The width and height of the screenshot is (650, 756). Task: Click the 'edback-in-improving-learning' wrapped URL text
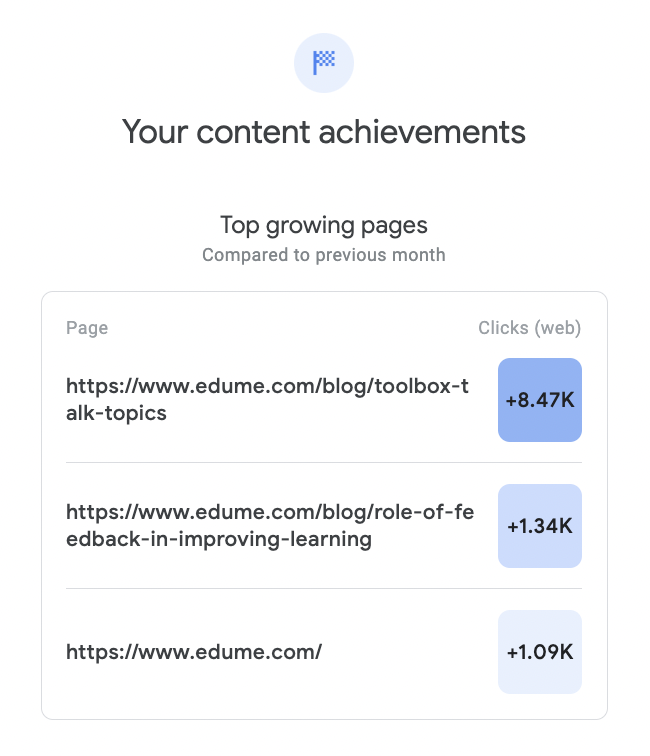coord(219,540)
